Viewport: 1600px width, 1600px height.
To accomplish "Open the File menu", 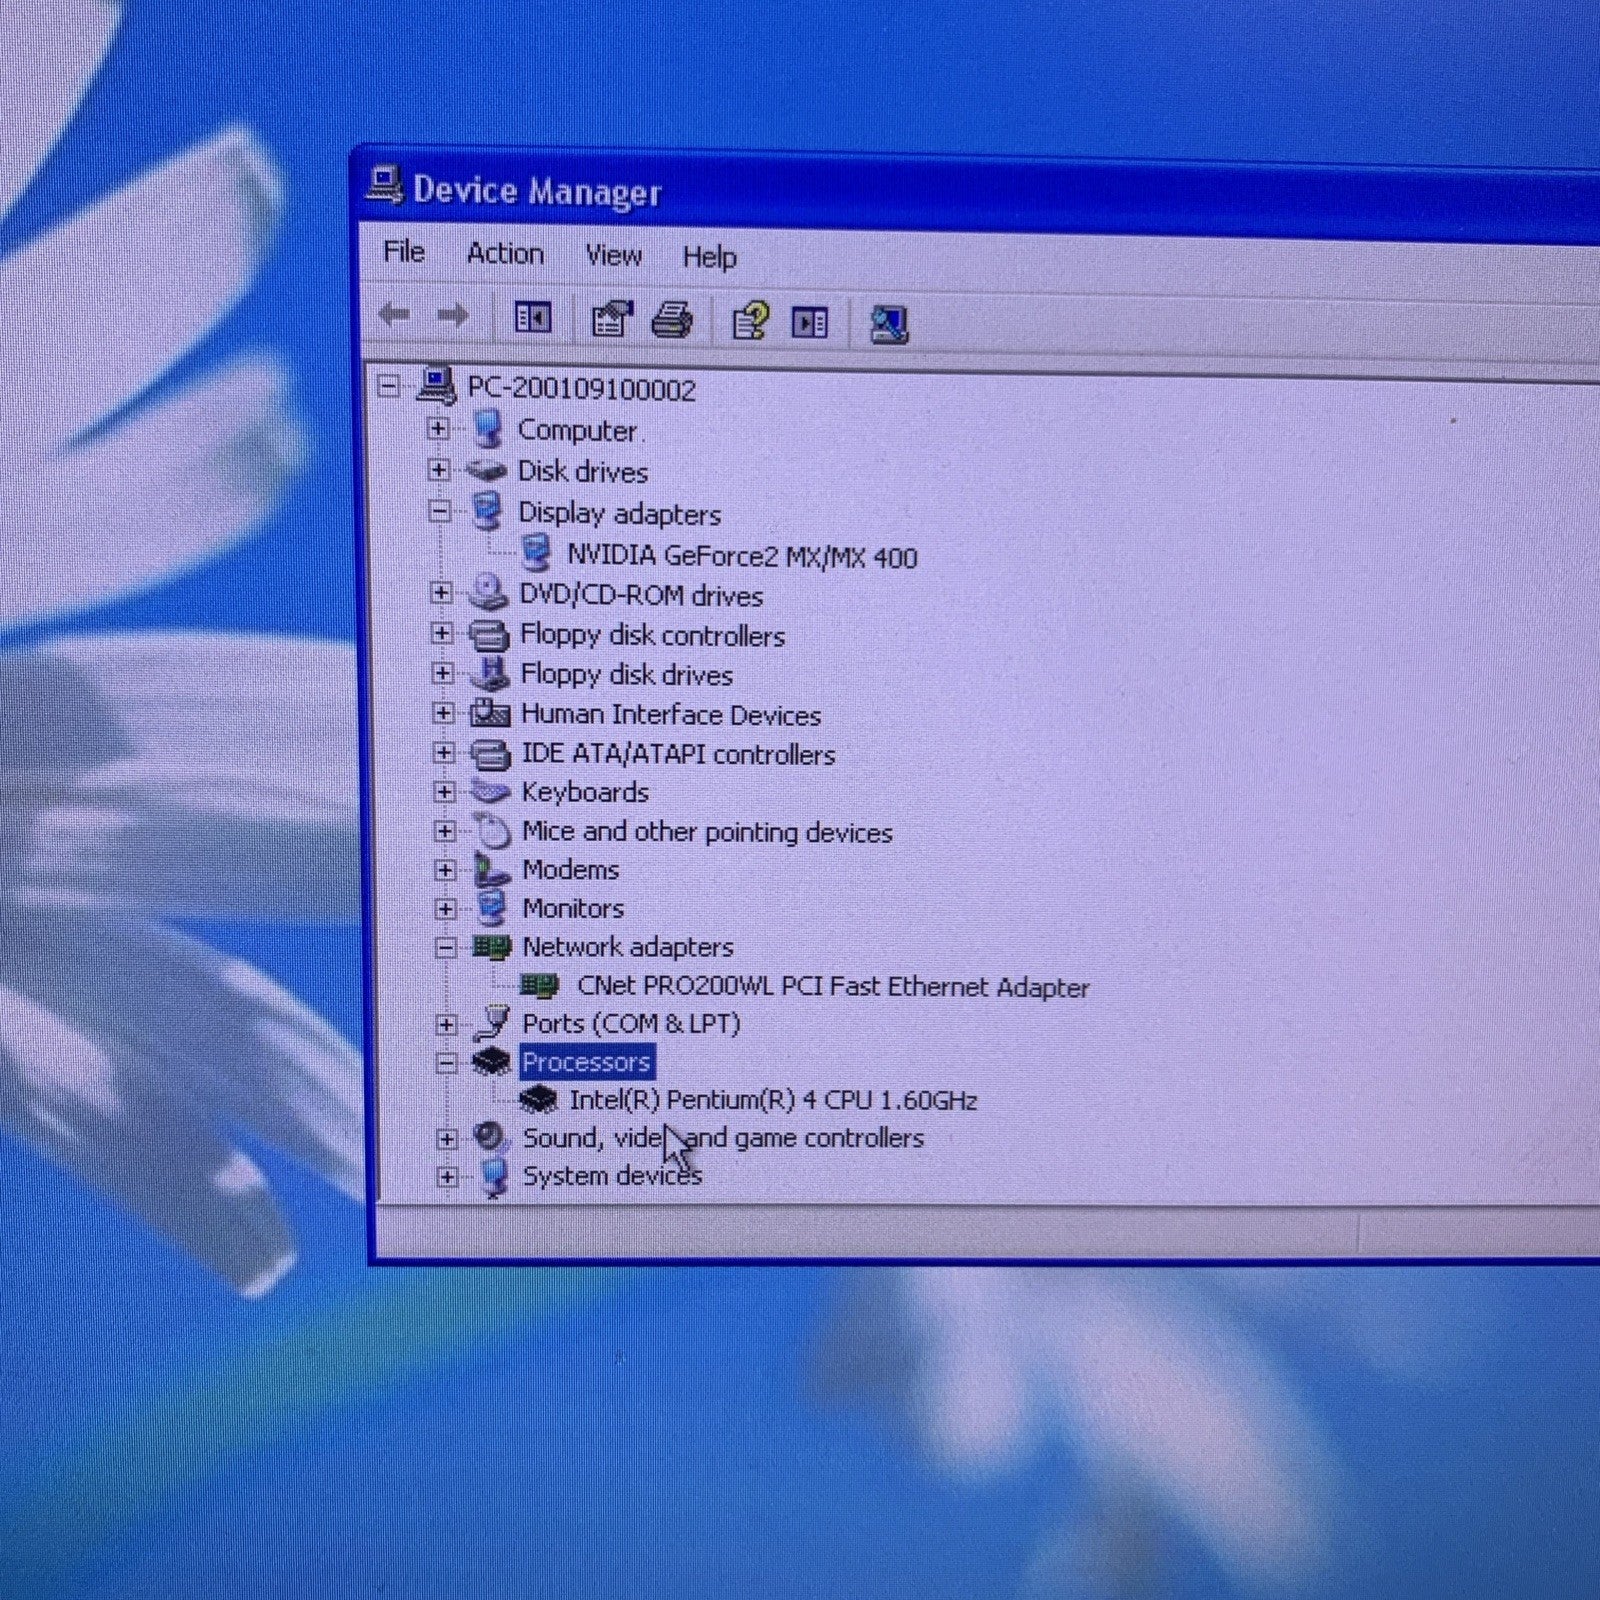I will pos(404,252).
